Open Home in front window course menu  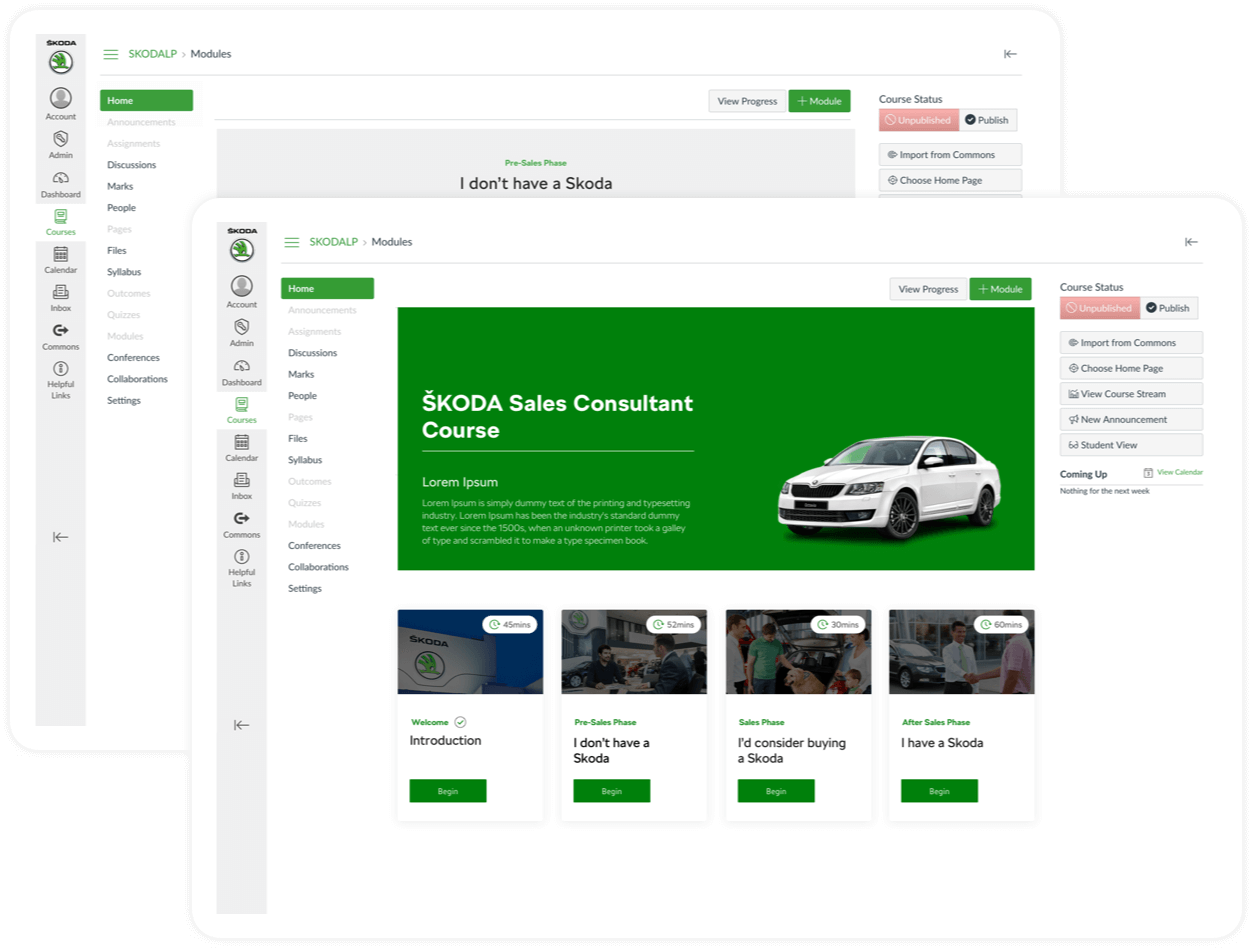pos(327,289)
